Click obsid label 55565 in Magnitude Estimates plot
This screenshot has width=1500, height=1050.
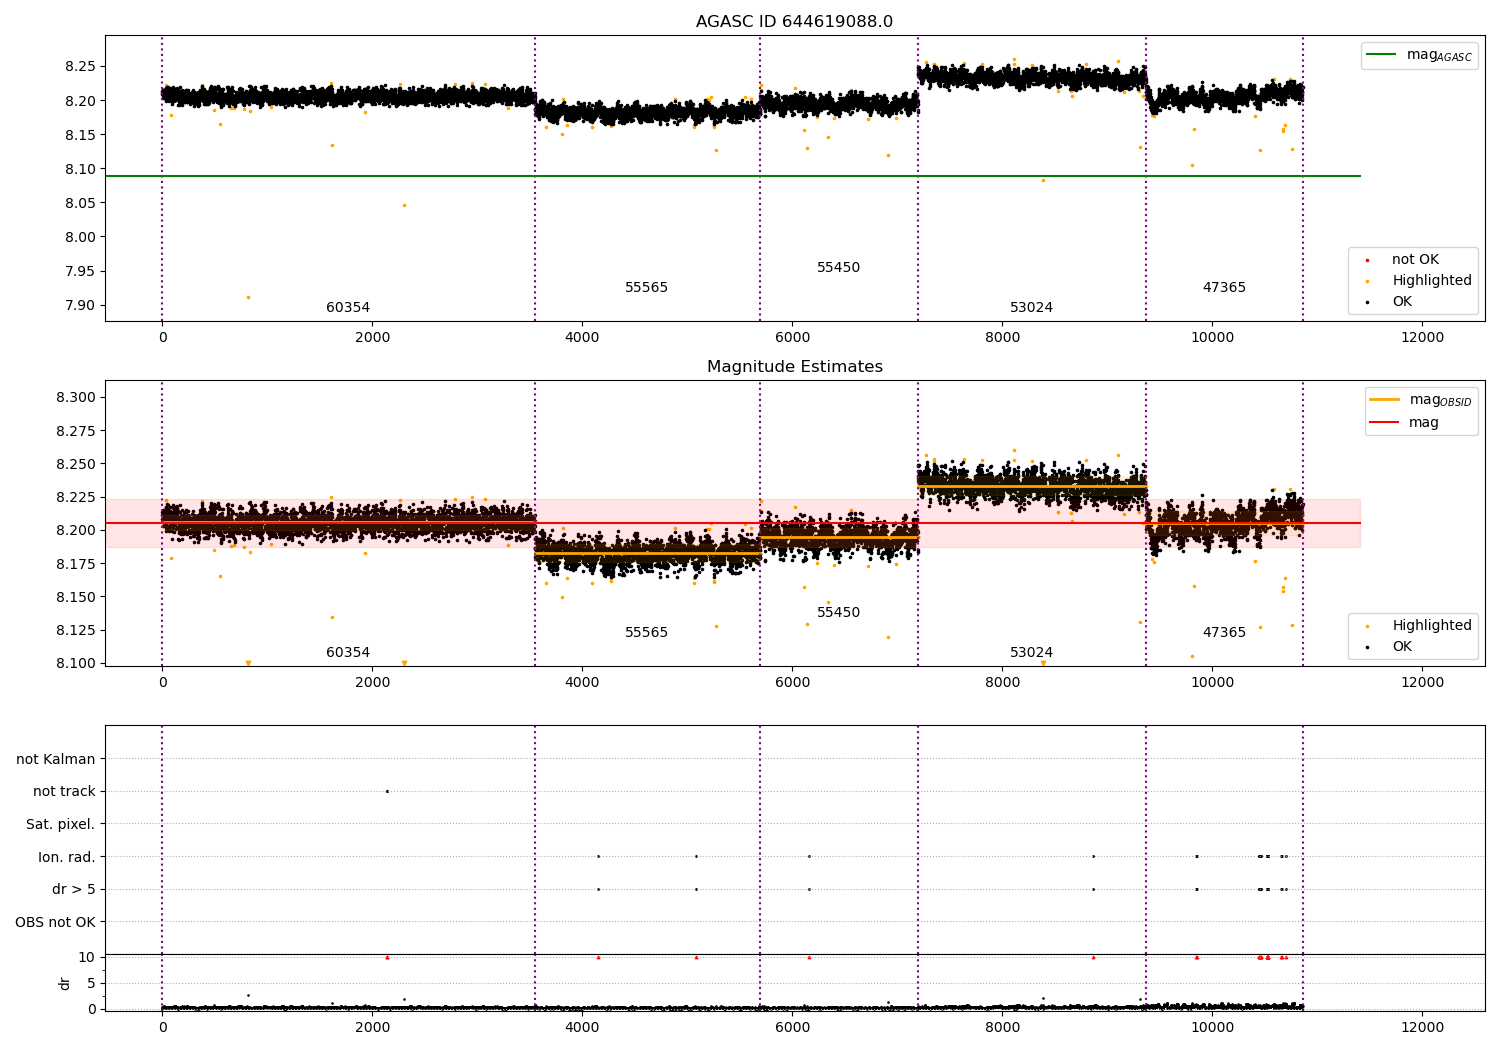[646, 633]
